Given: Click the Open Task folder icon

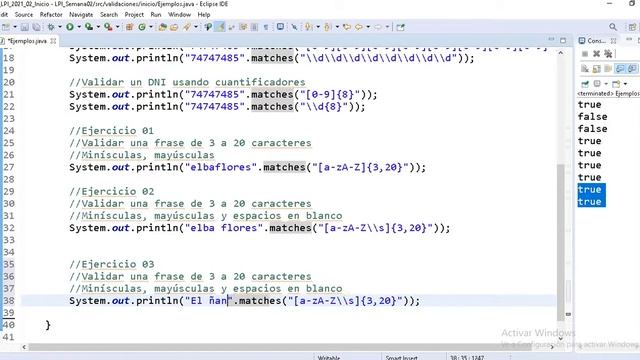Looking at the screenshot, I should click(x=174, y=27).
